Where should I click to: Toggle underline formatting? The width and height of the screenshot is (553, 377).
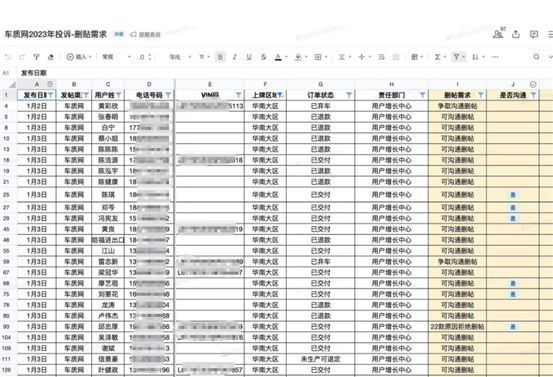249,57
